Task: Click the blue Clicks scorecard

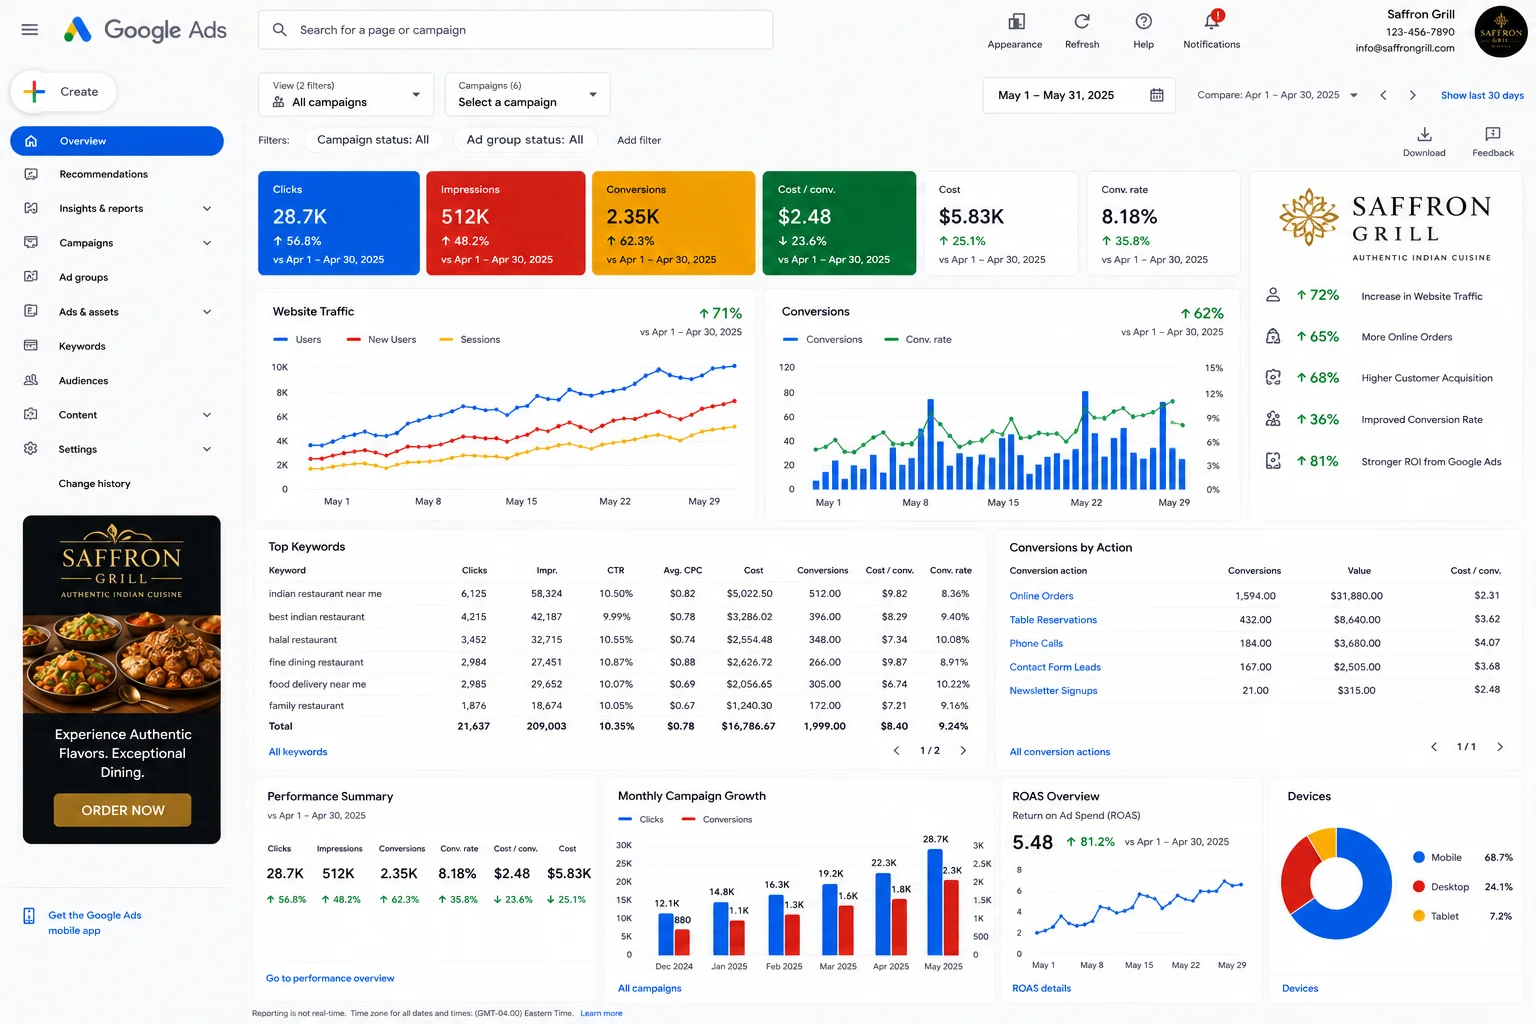Action: [x=339, y=223]
